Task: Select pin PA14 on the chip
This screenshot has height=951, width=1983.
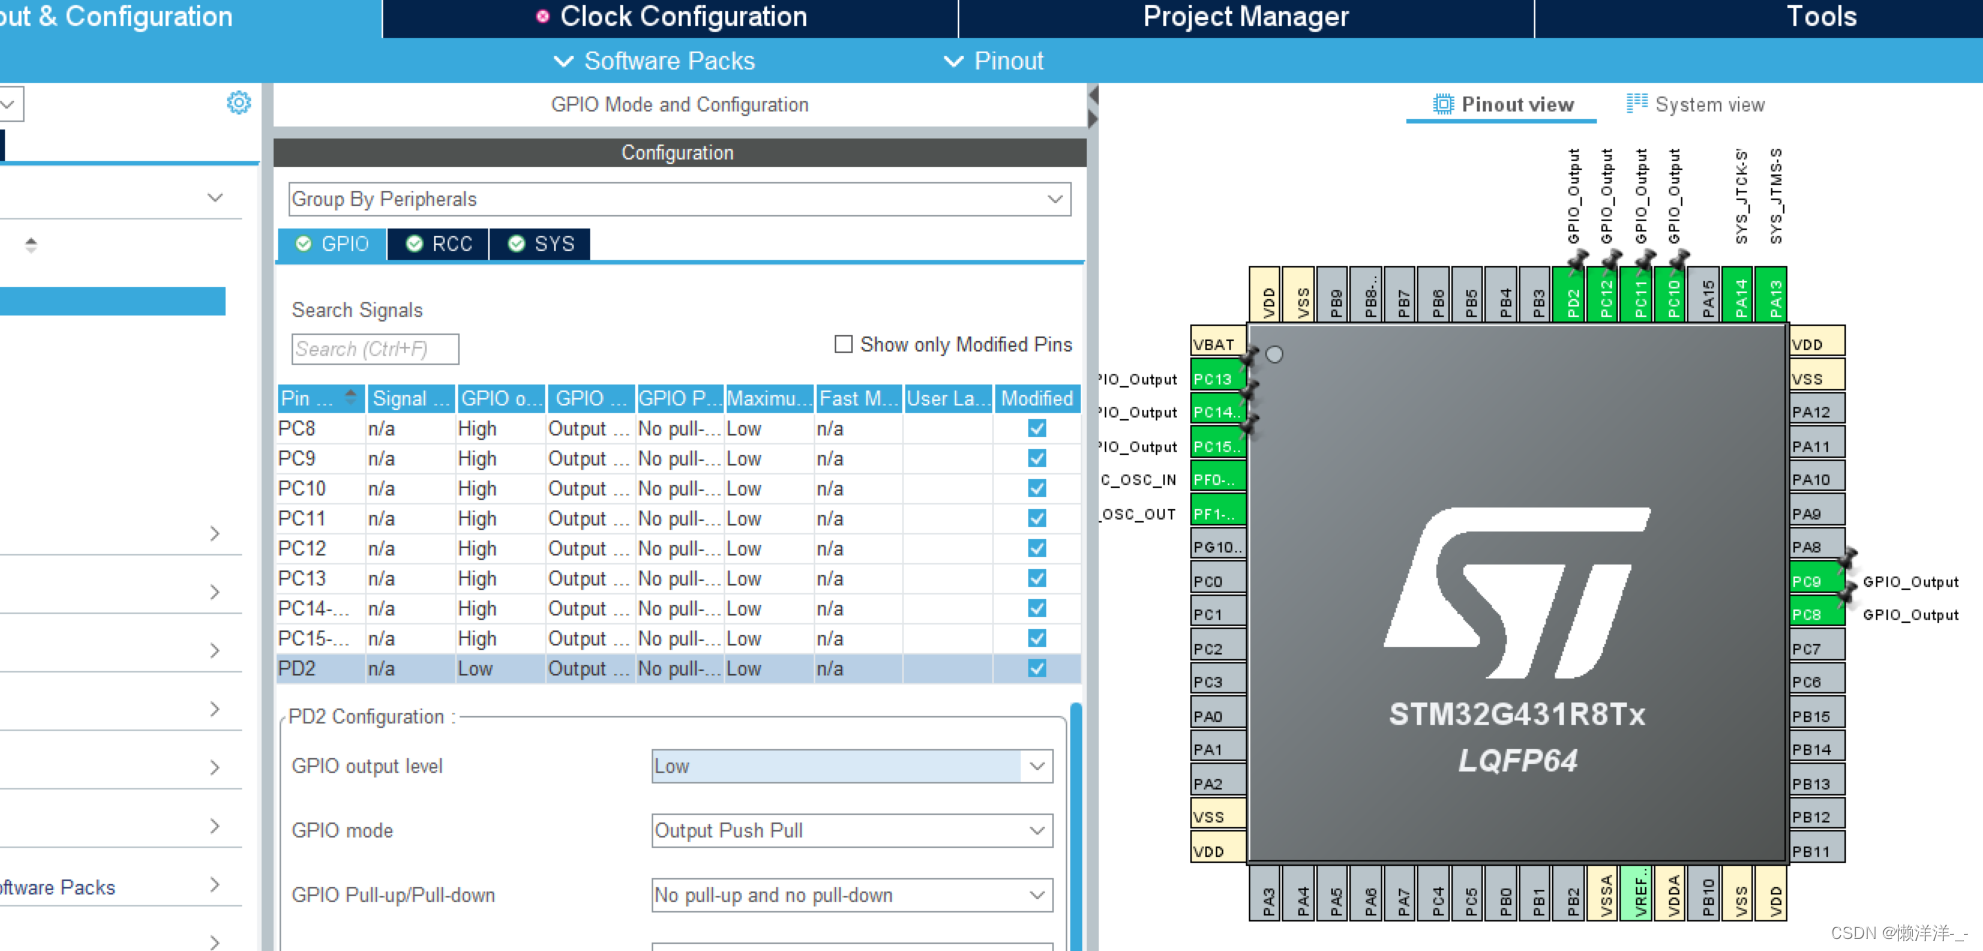Action: point(1740,294)
